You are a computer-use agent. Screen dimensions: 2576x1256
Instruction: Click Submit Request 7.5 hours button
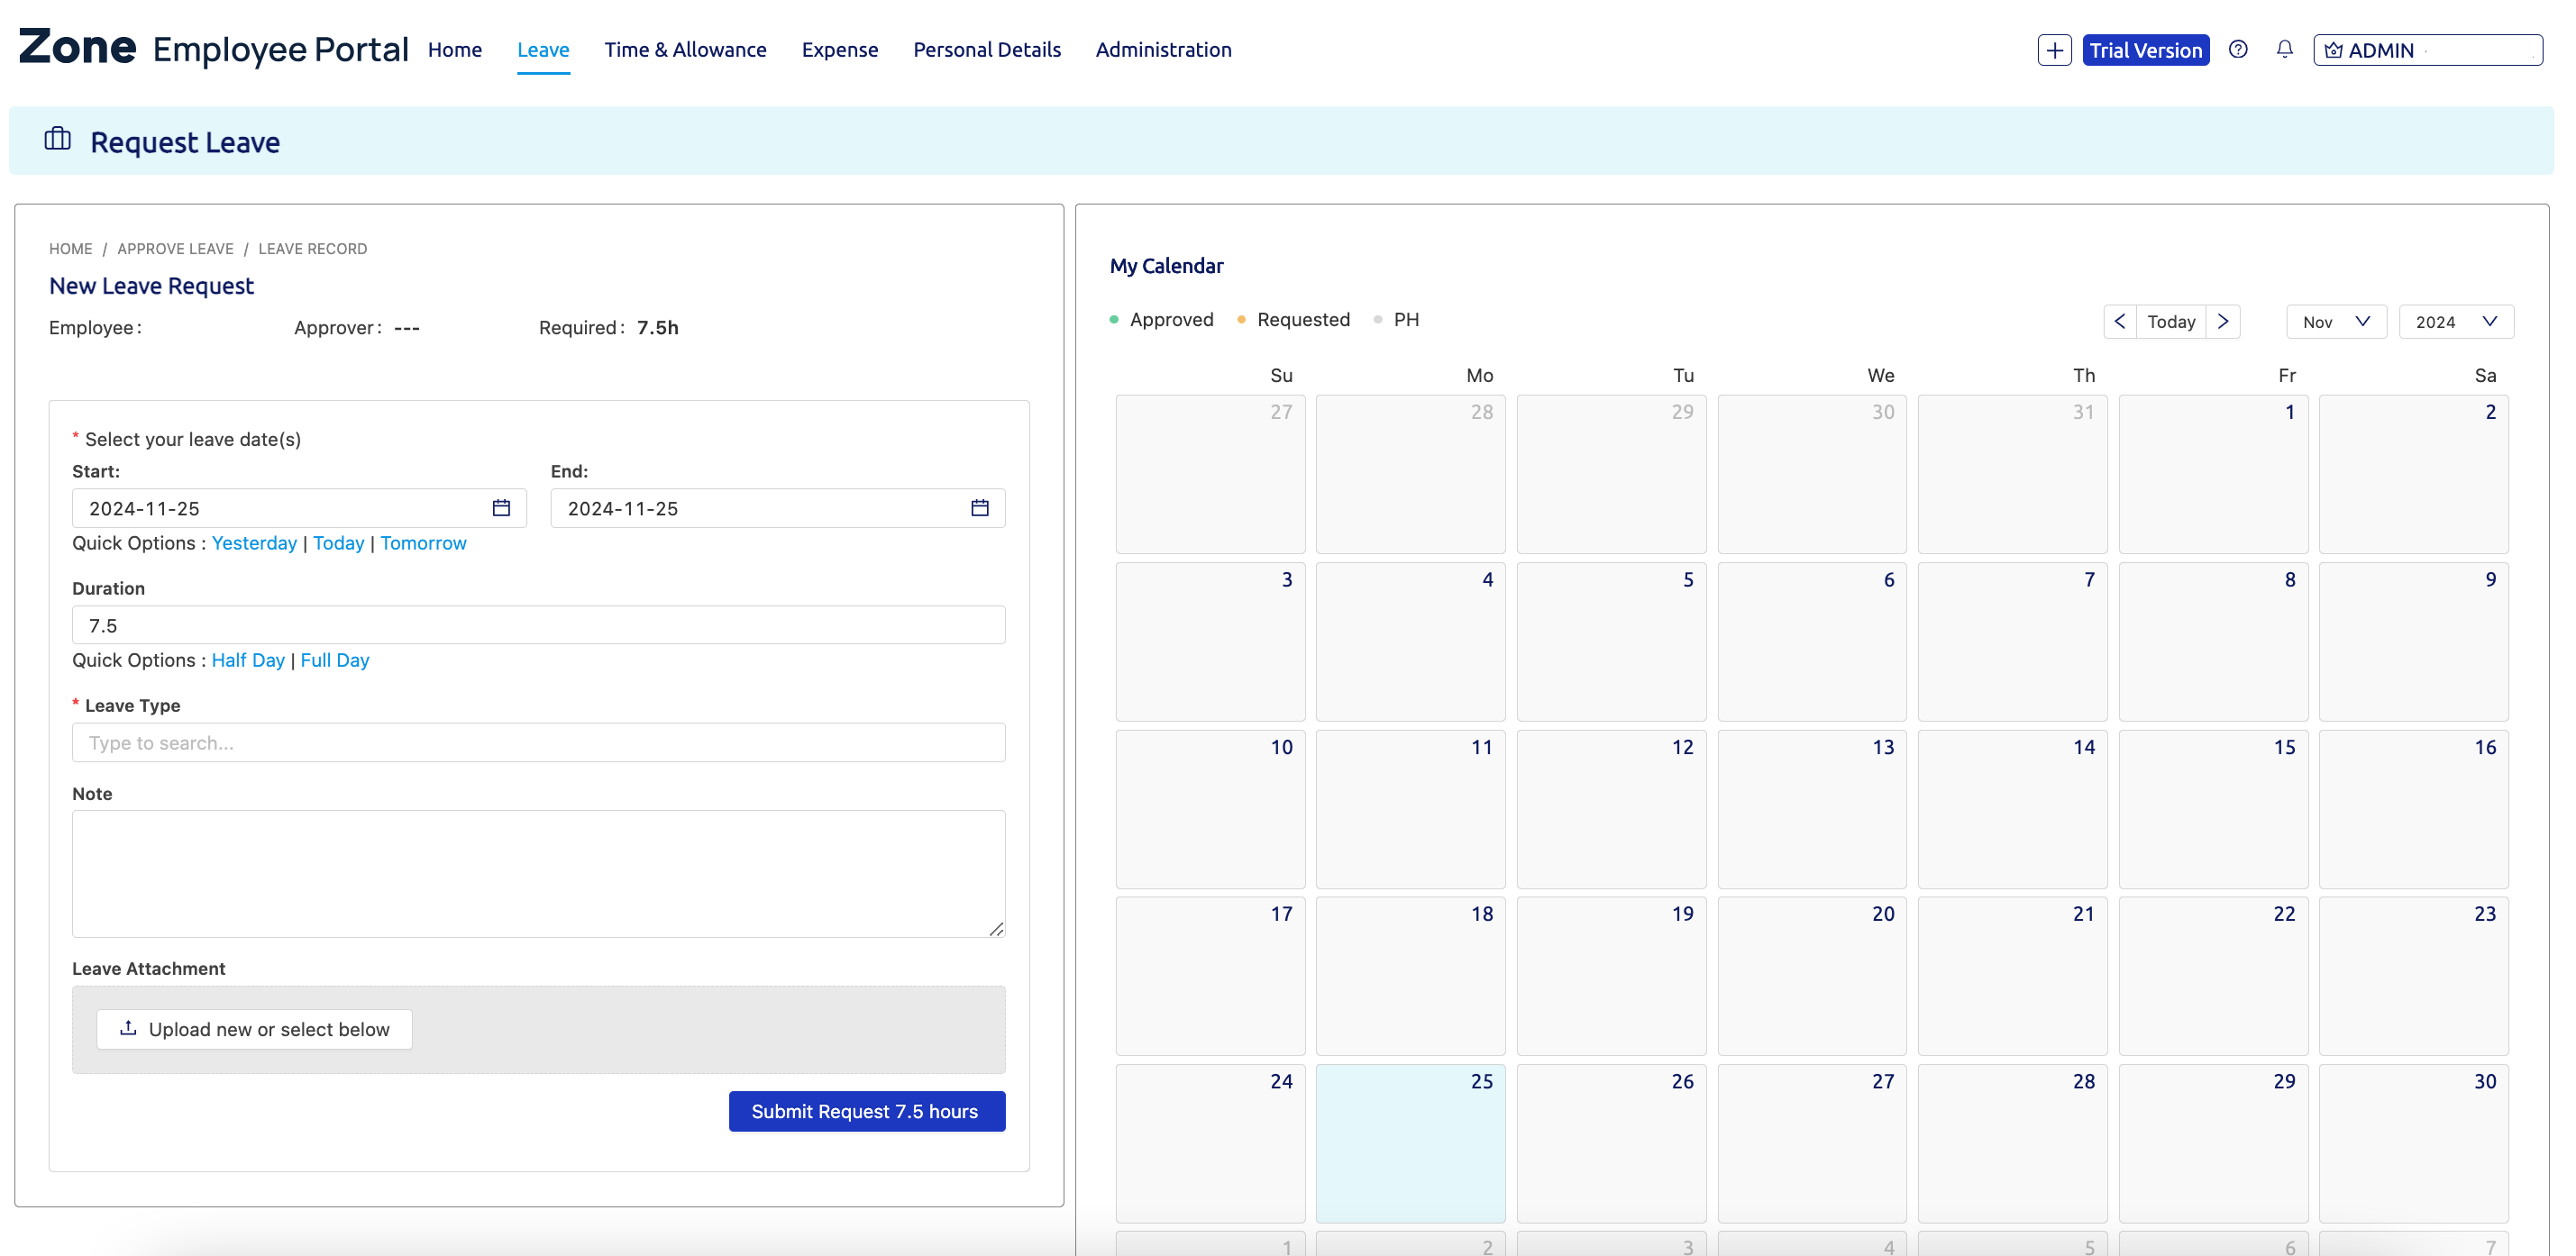tap(866, 1111)
